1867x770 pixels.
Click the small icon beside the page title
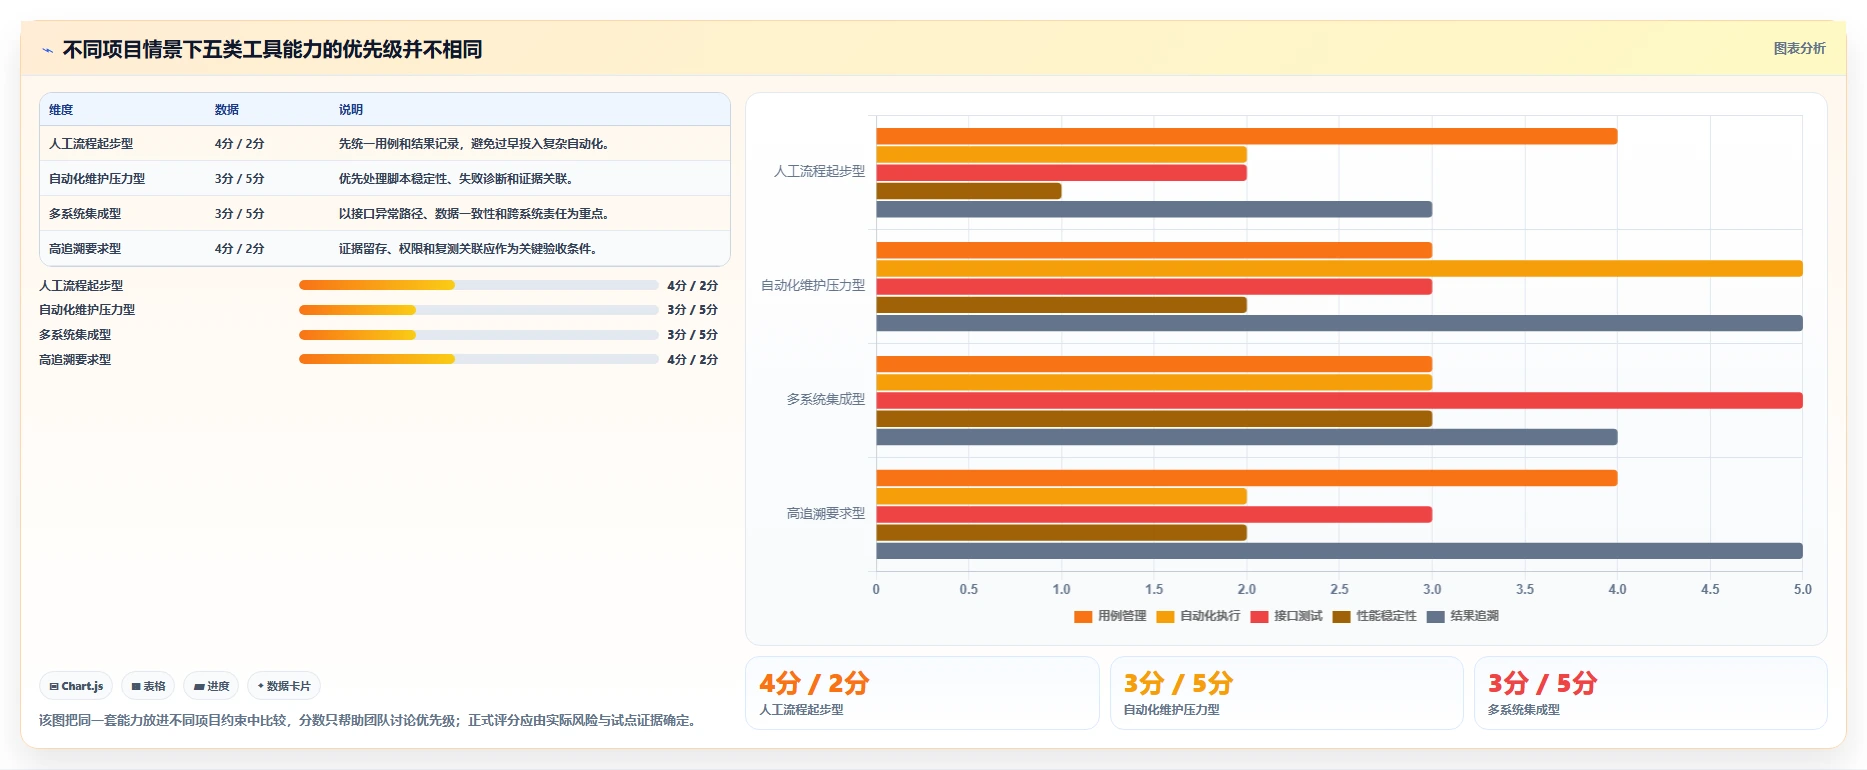(47, 50)
